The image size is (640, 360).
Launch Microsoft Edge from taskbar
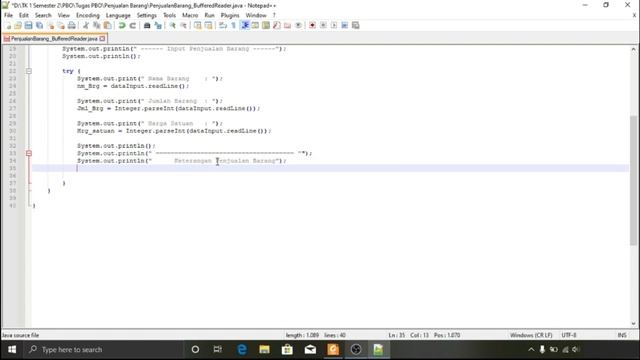click(x=242, y=349)
